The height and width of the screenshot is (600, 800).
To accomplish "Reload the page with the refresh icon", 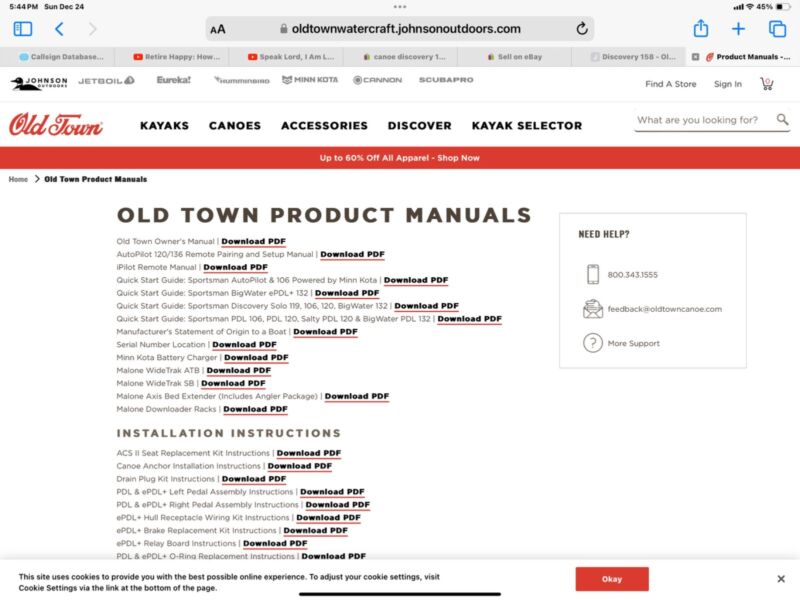I will pyautogui.click(x=582, y=29).
